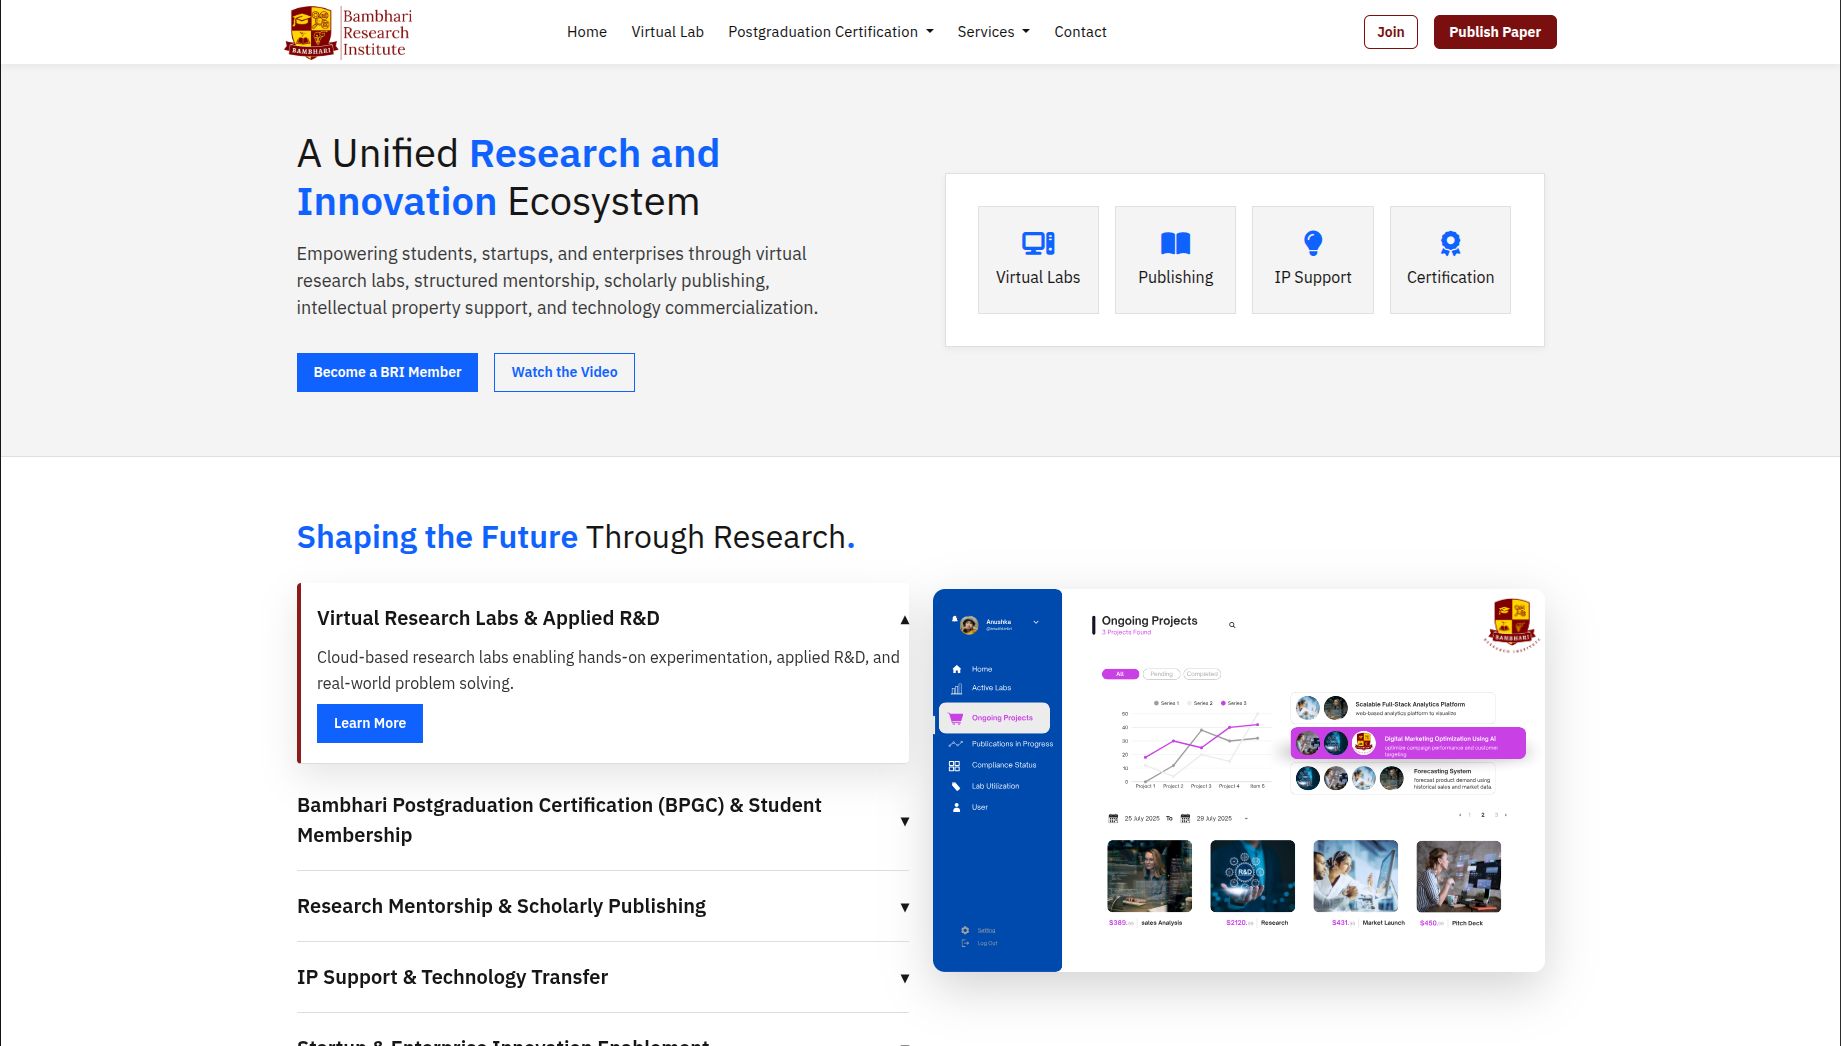Go to the Home menu item

point(586,32)
